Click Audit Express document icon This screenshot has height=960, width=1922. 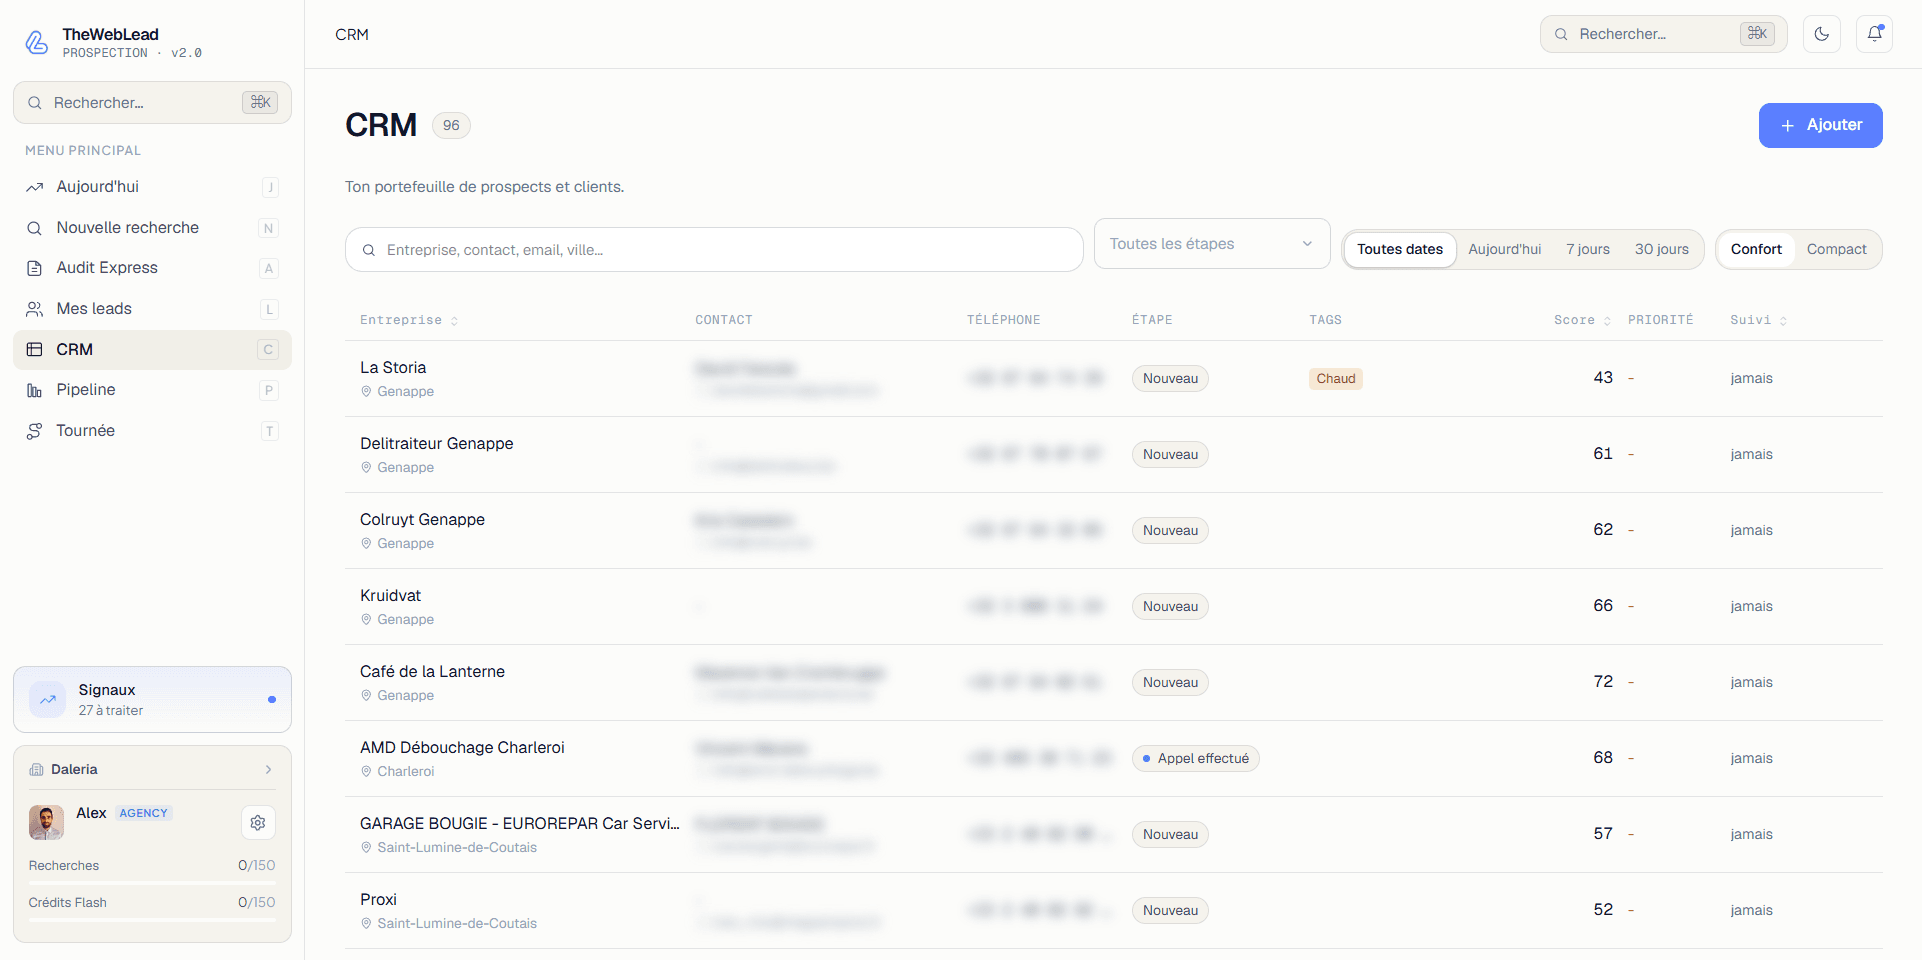[35, 268]
